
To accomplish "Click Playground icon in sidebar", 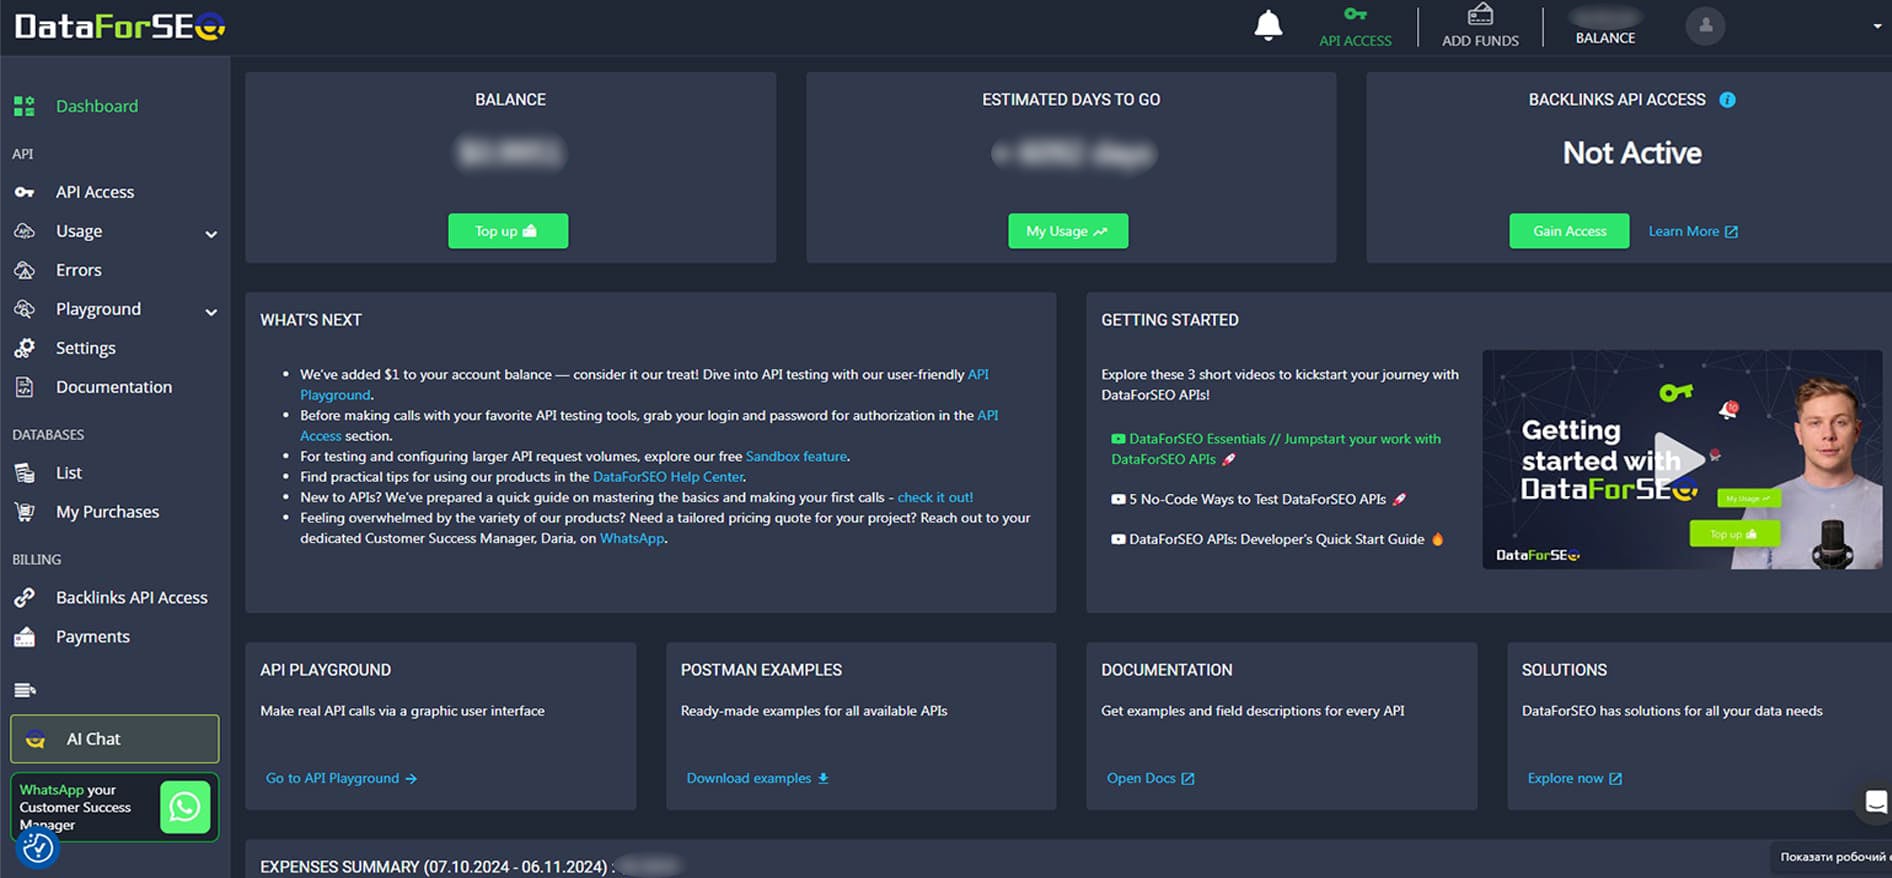I will pos(24,309).
